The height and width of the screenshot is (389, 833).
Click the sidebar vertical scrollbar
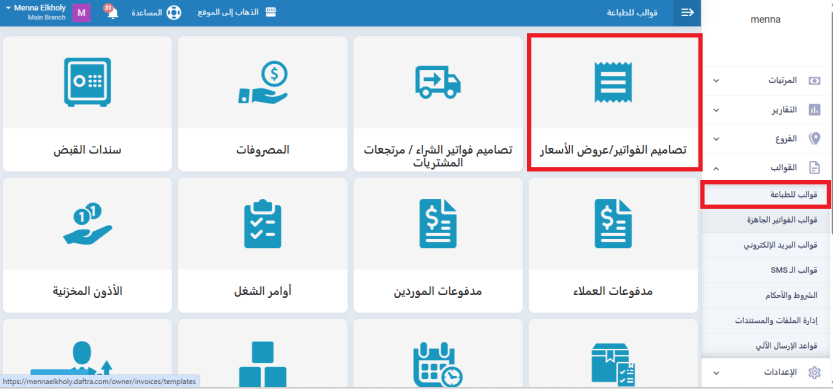click(830, 117)
